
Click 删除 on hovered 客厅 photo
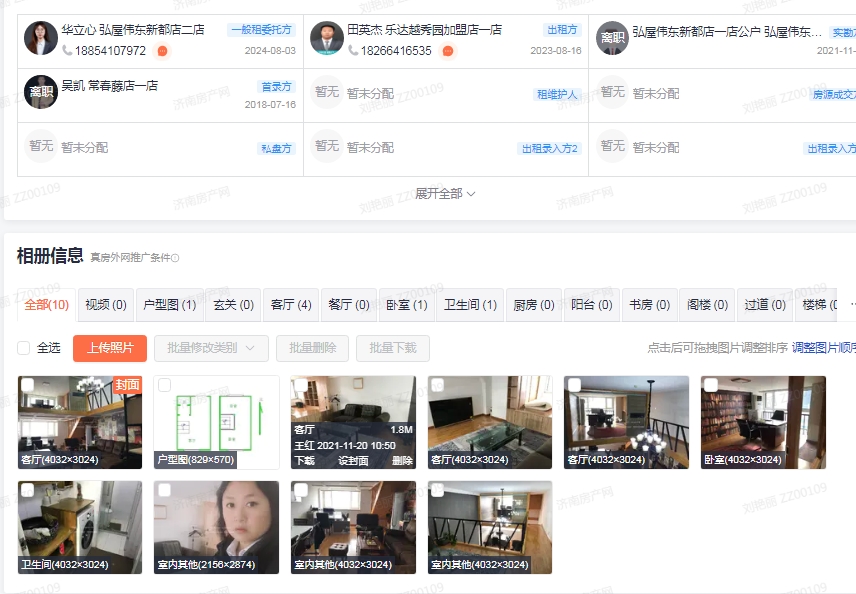pyautogui.click(x=402, y=461)
